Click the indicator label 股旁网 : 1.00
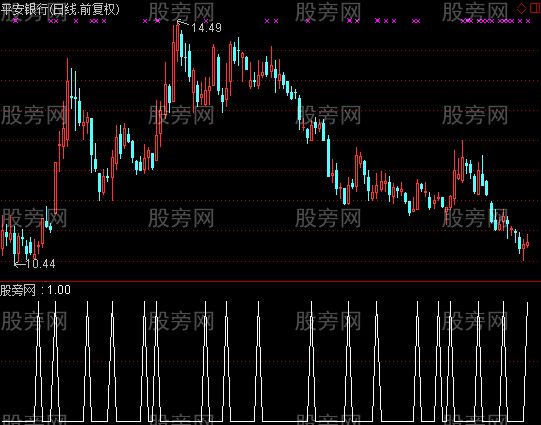The width and height of the screenshot is (541, 425). tap(36, 290)
